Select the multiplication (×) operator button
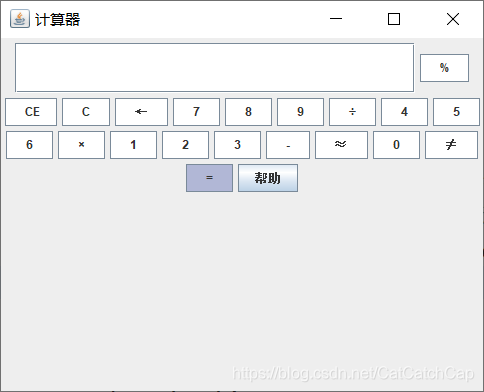This screenshot has width=484, height=392. (x=81, y=145)
